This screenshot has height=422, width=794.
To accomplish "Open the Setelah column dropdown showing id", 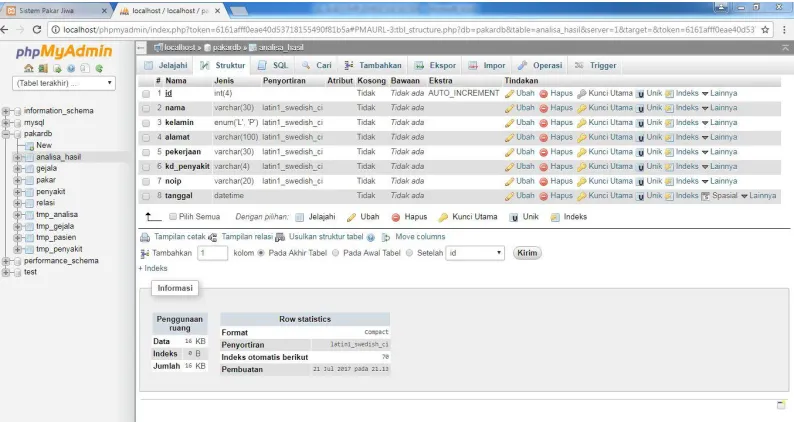I will (475, 253).
